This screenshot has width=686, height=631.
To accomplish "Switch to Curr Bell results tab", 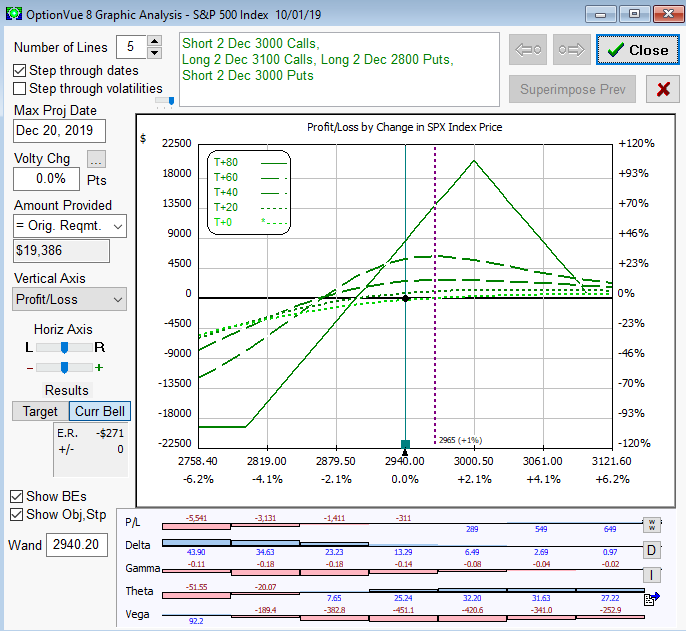I will [100, 412].
